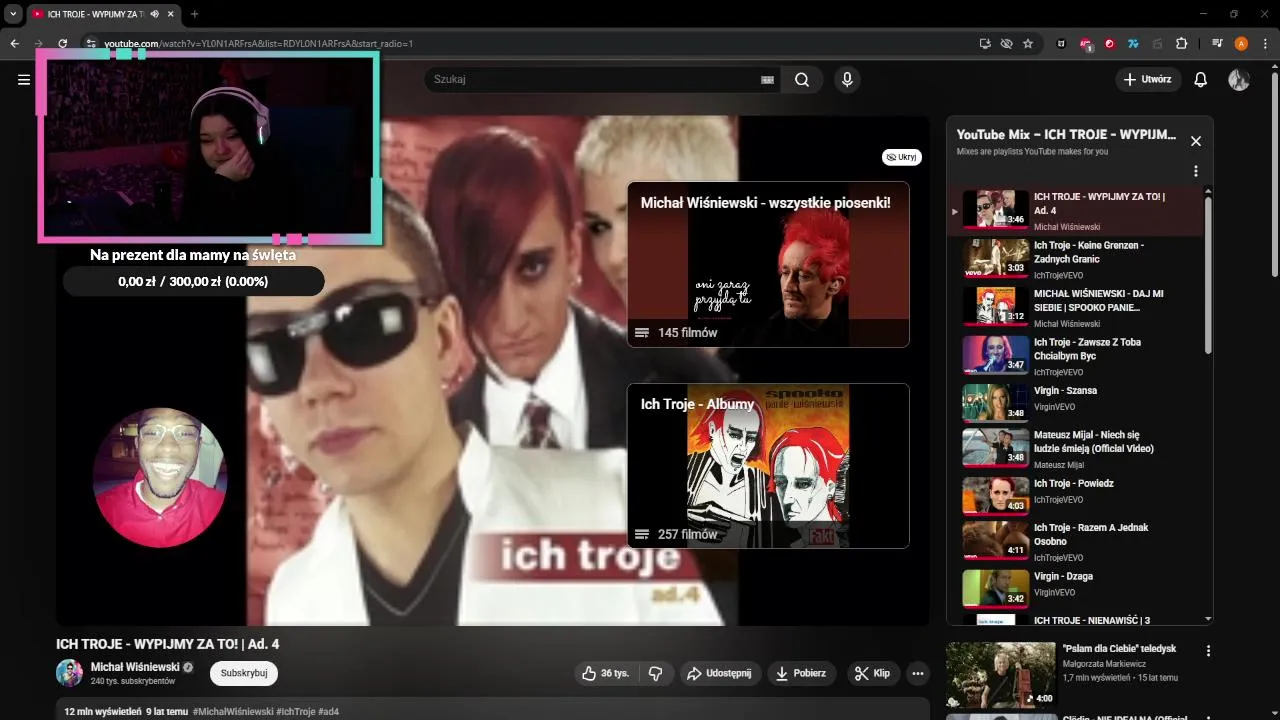1280x720 pixels.
Task: Click the YouTube Mix playlist title
Action: click(x=1066, y=135)
